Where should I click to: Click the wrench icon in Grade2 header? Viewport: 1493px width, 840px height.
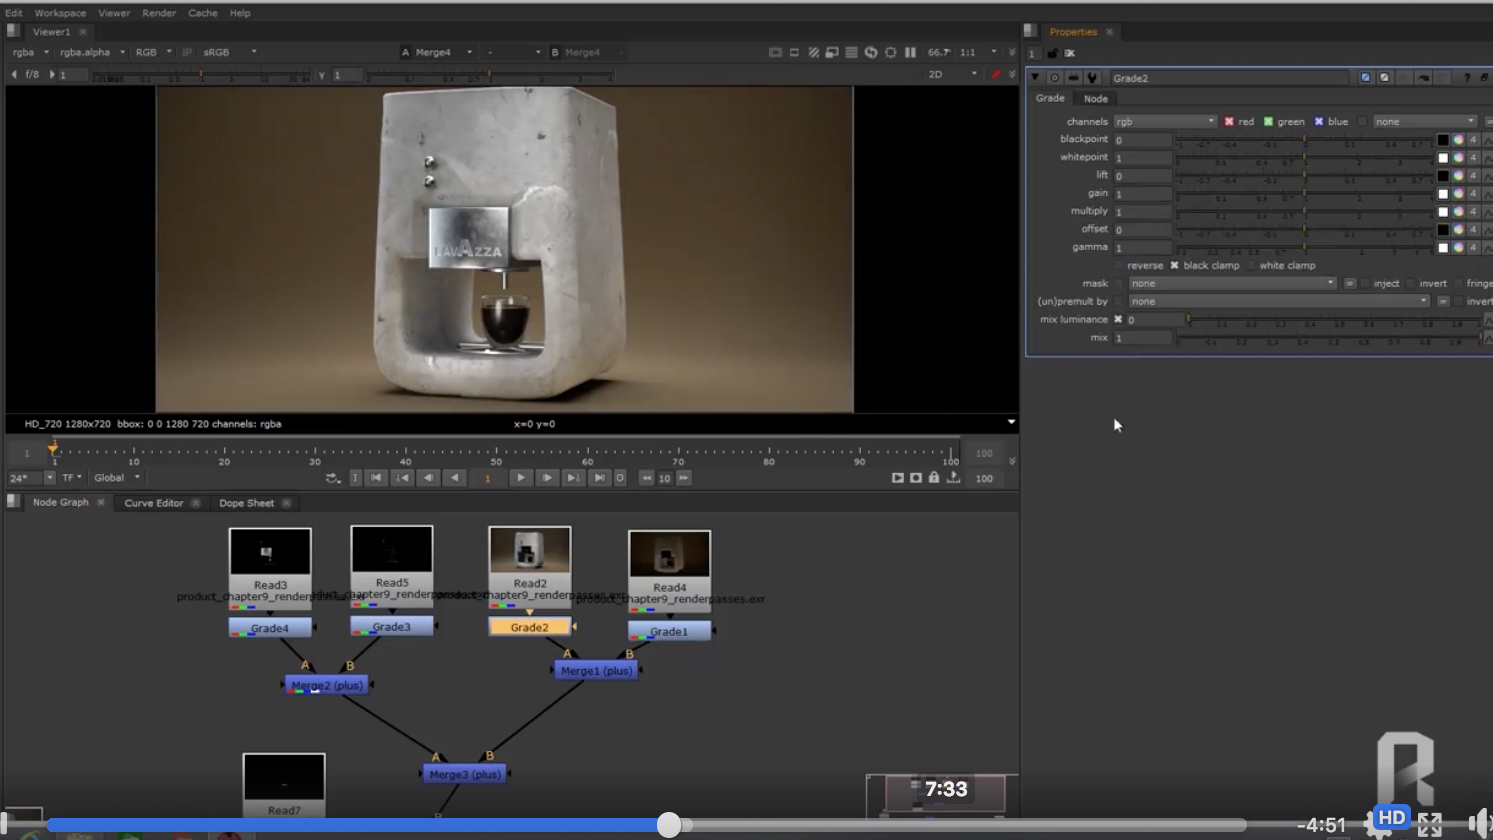point(1092,78)
